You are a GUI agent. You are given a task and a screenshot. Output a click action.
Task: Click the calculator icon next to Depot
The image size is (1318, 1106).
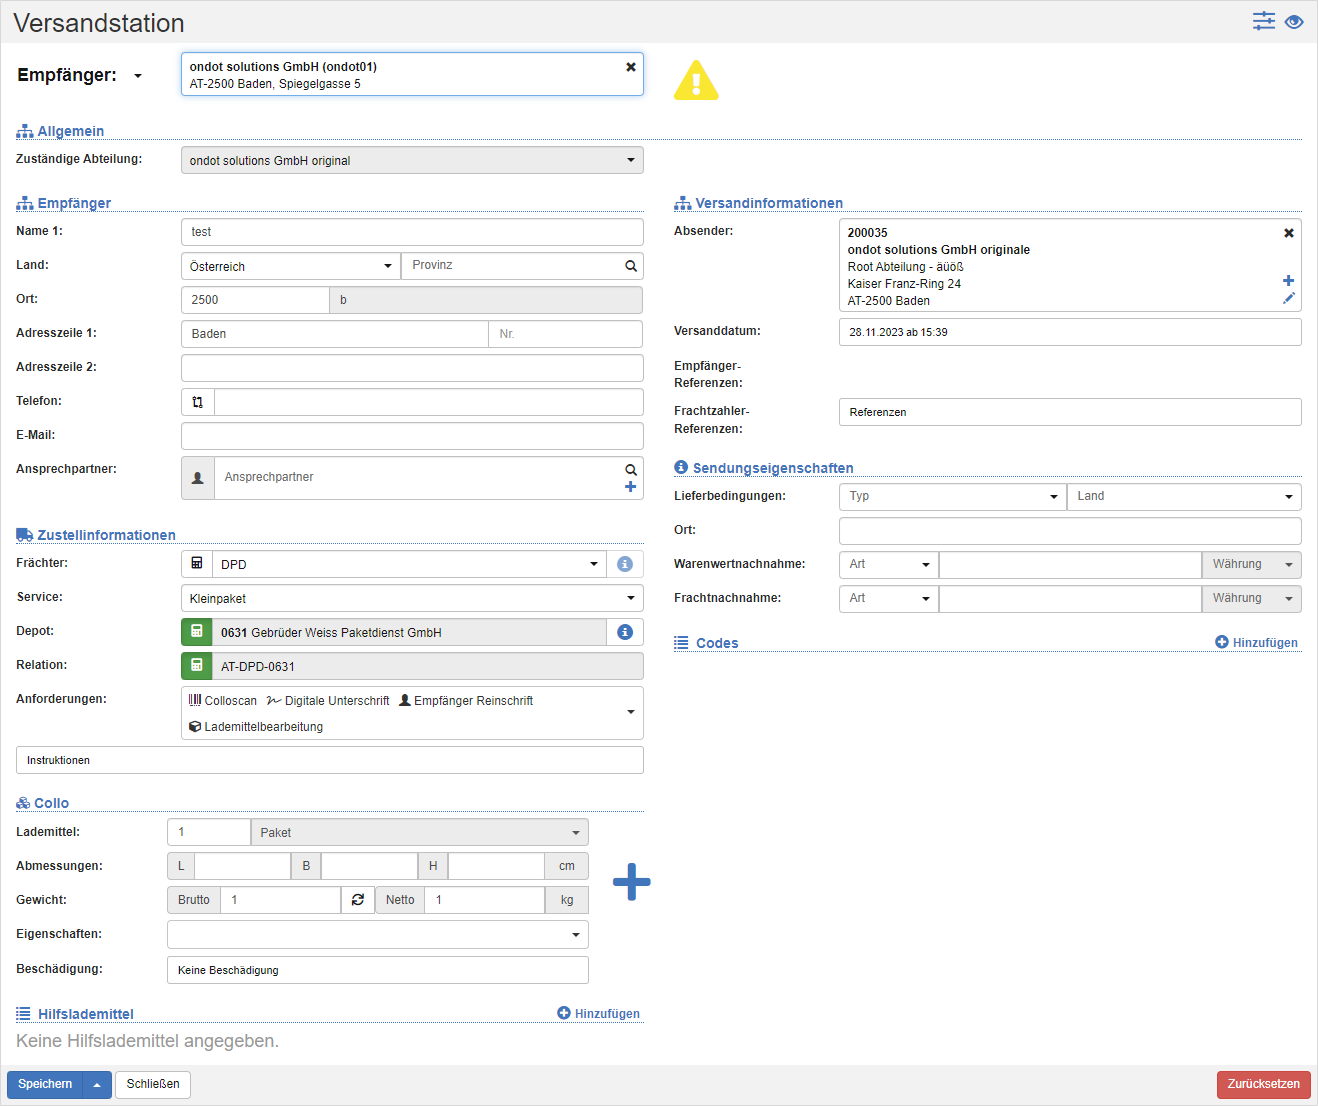tap(197, 632)
